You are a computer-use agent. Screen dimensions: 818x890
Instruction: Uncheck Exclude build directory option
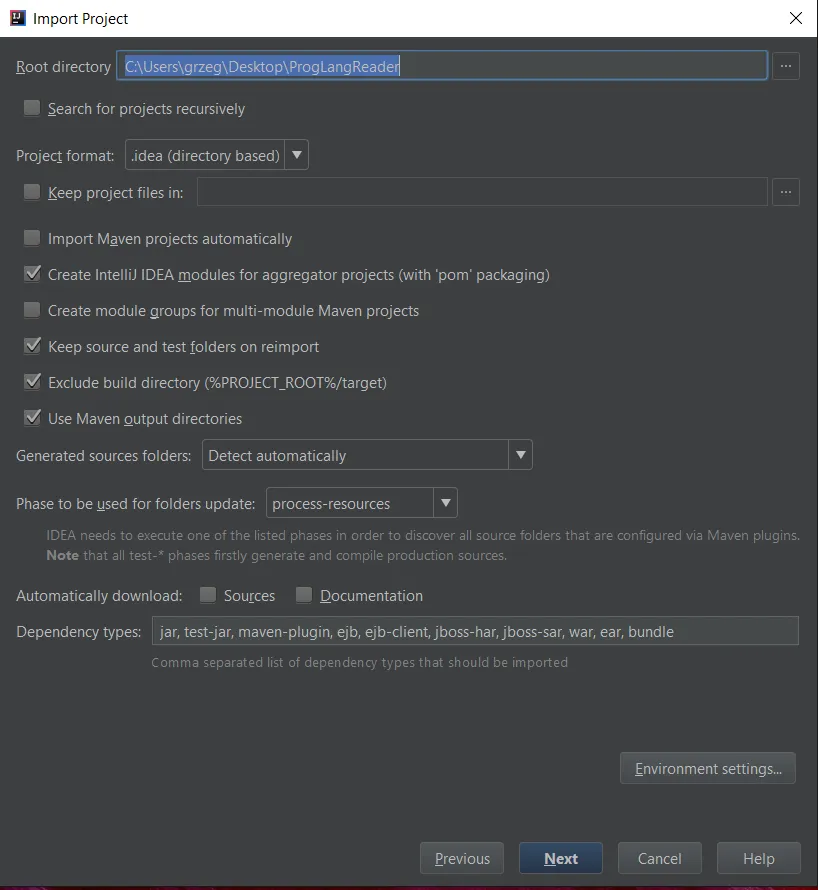pos(32,381)
